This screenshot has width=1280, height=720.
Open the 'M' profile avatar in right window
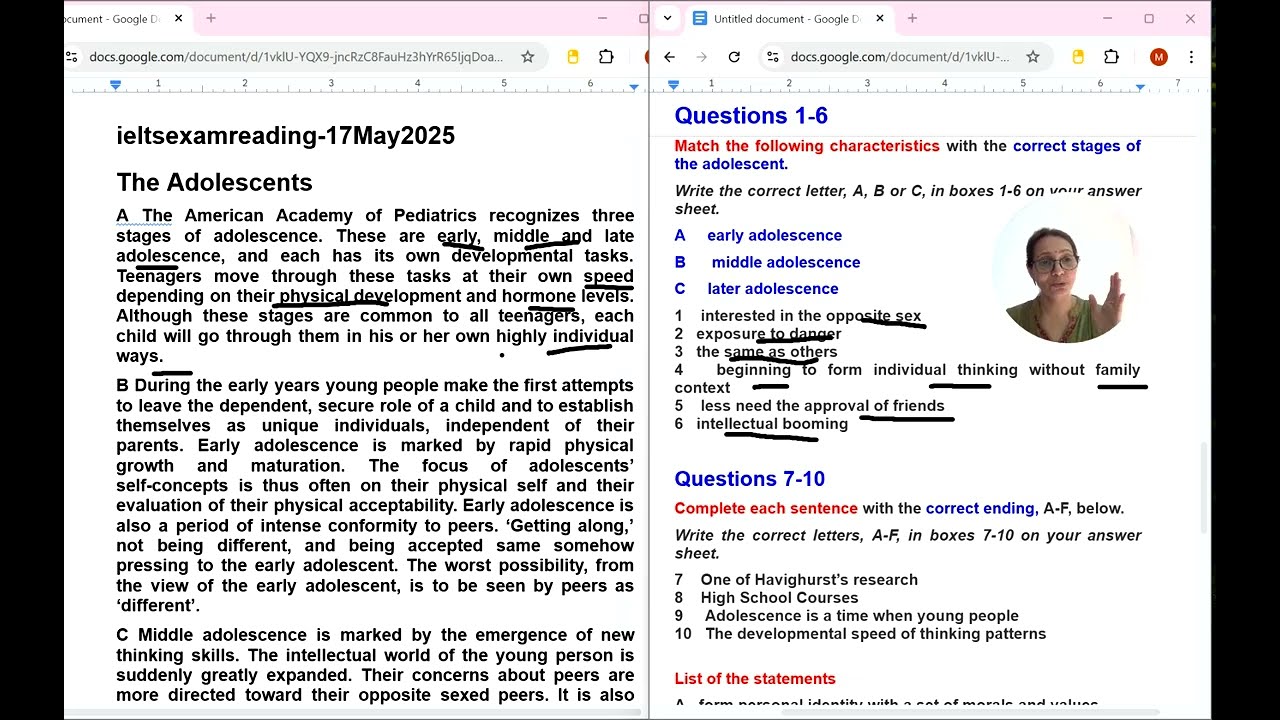click(1158, 57)
